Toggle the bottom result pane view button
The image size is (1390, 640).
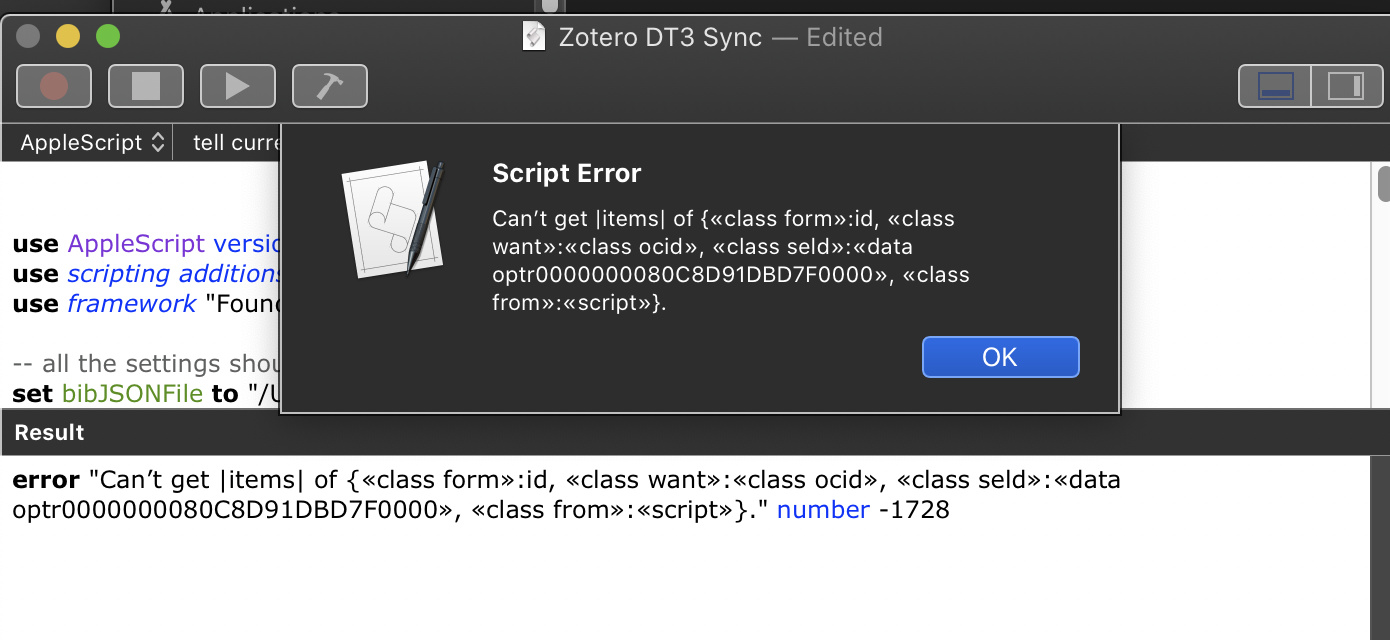coord(1275,86)
